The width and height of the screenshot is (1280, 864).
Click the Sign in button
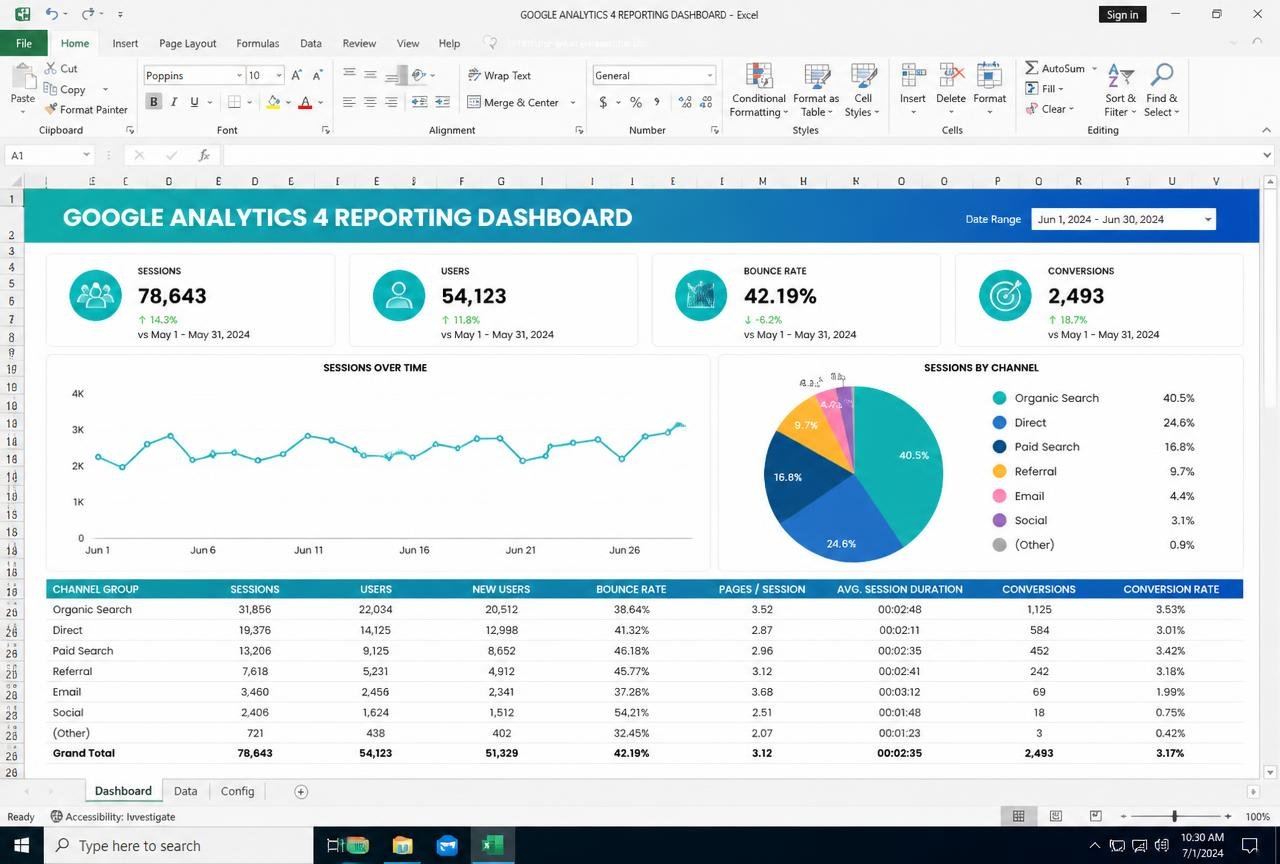pos(1122,14)
